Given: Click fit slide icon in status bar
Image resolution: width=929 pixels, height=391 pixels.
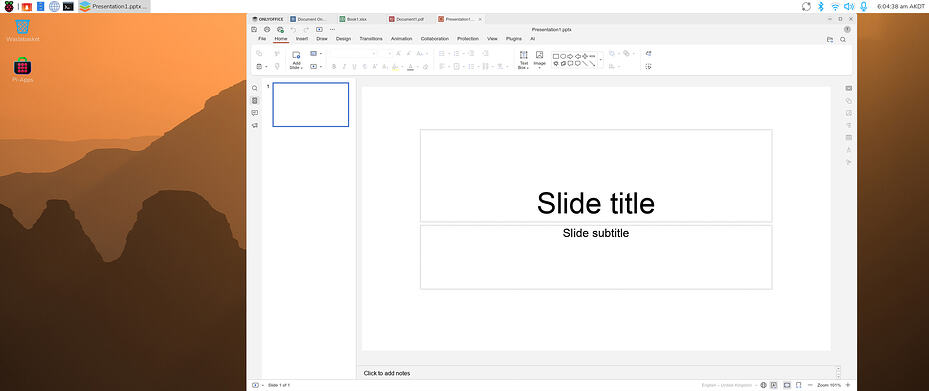Looking at the screenshot, I should click(x=787, y=385).
